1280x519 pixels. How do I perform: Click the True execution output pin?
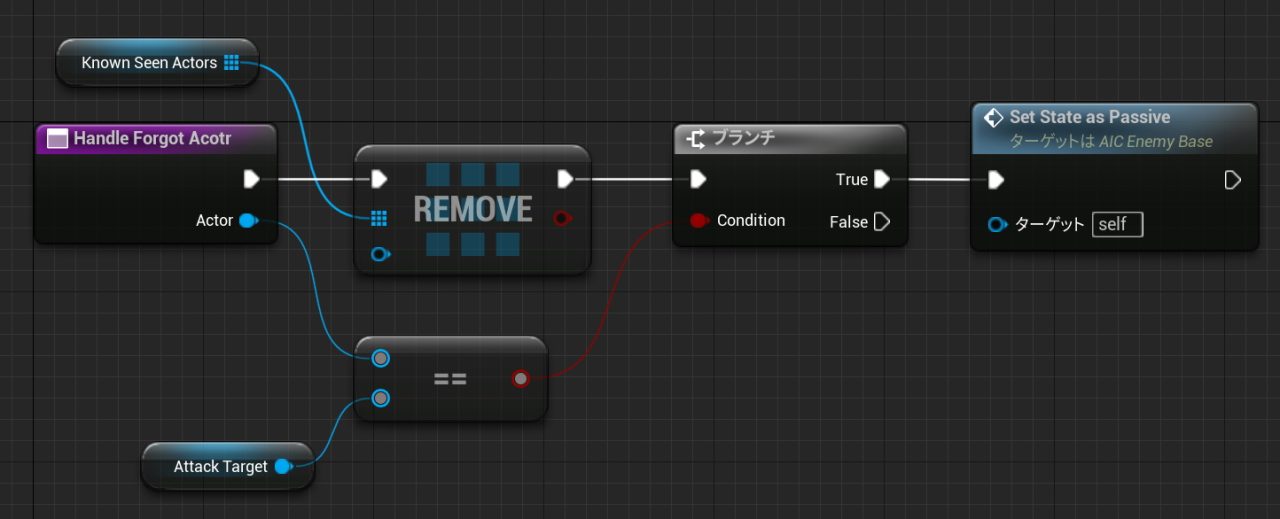pos(881,179)
